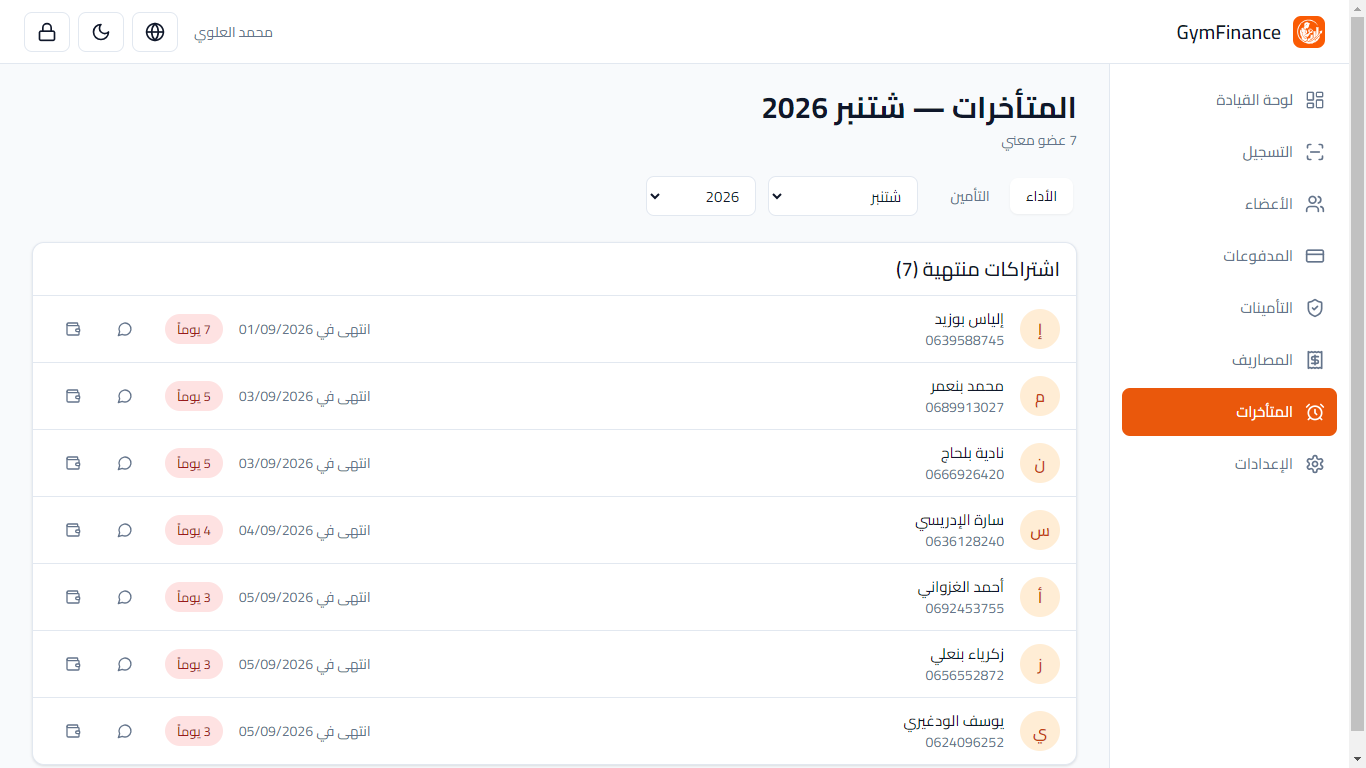Click avatar of إلياس بوزيد
Screen dimensions: 1366x768
(1040, 329)
